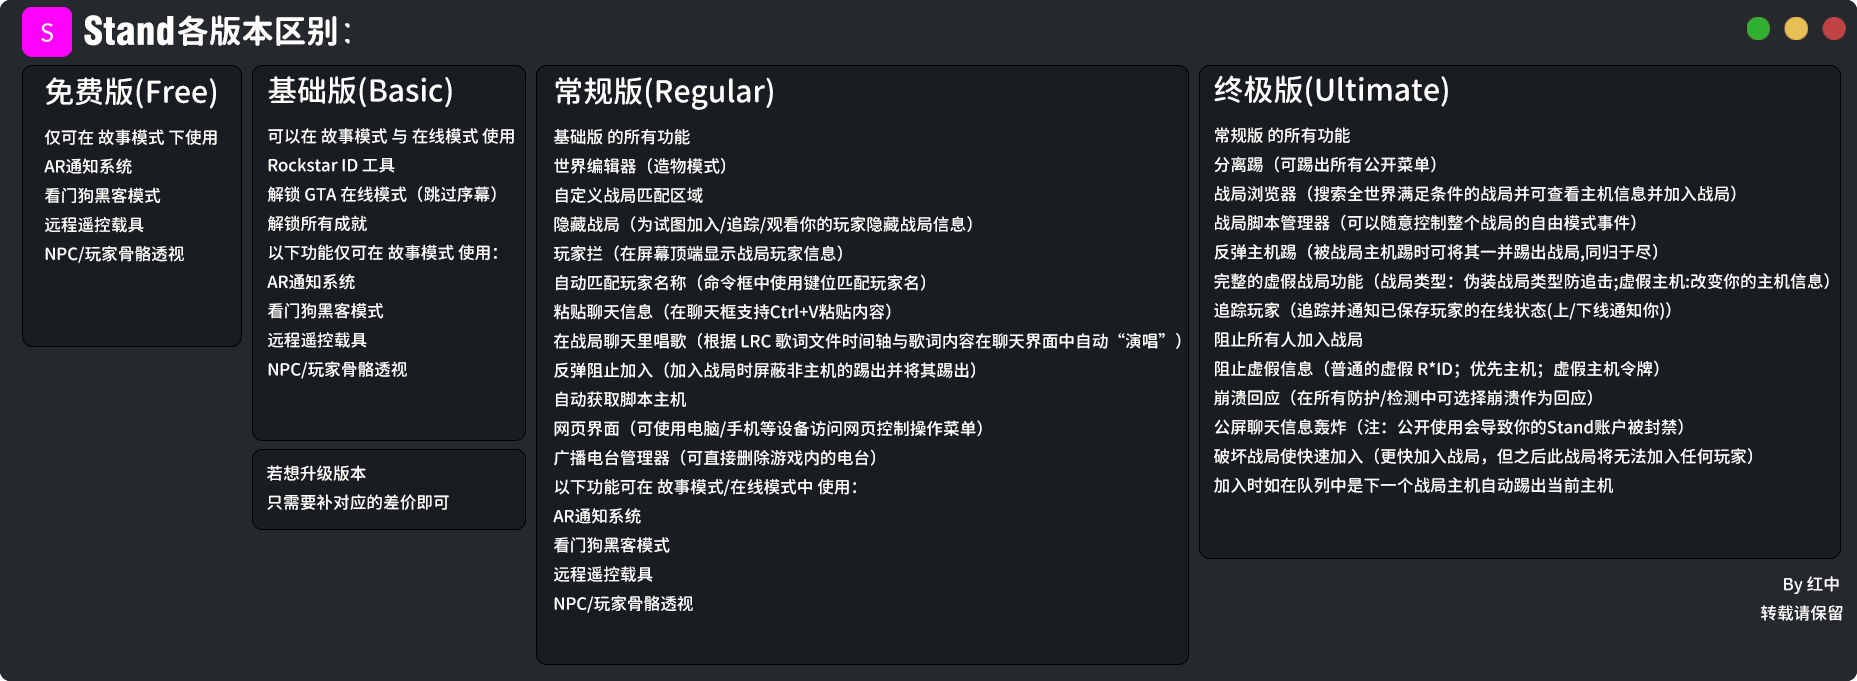This screenshot has width=1857, height=681.
Task: Select 解锁所有成就 in Basic list
Action: pos(317,224)
